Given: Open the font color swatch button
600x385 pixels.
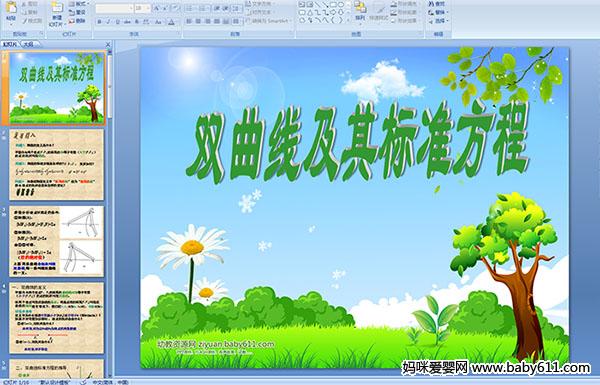Looking at the screenshot, I should (x=171, y=22).
